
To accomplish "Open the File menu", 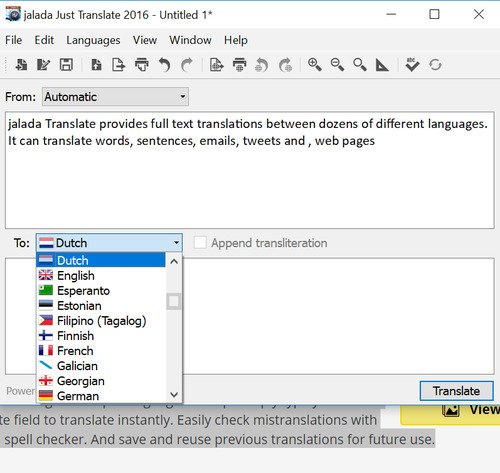I will coord(14,40).
